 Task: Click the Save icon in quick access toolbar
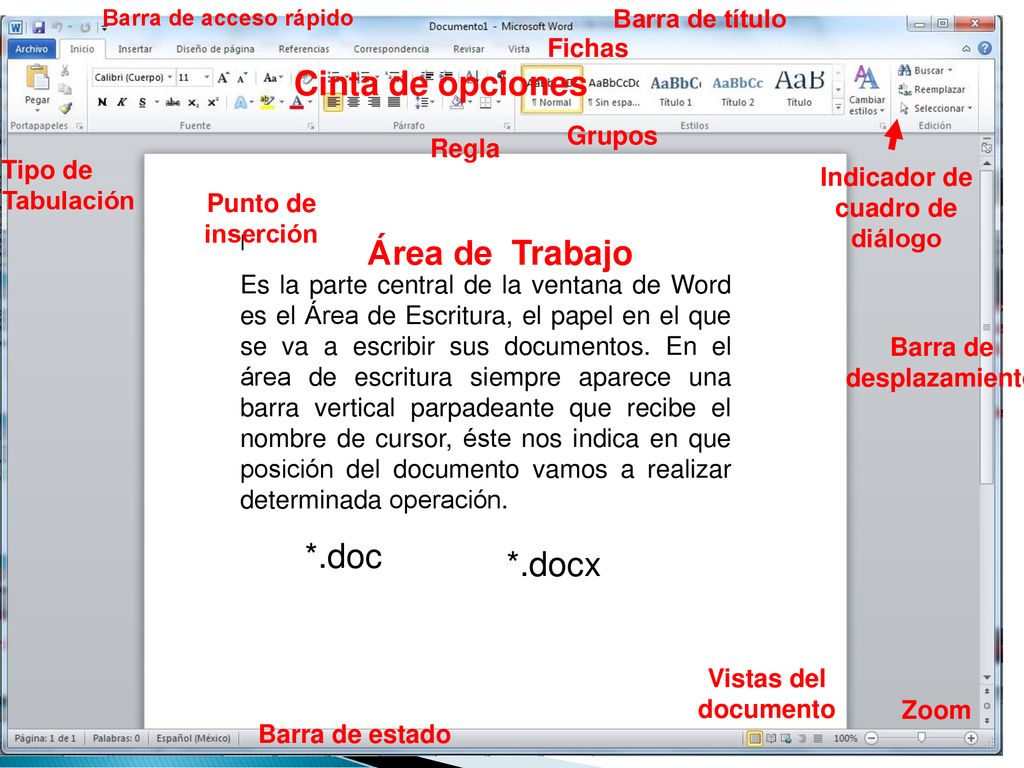point(39,27)
